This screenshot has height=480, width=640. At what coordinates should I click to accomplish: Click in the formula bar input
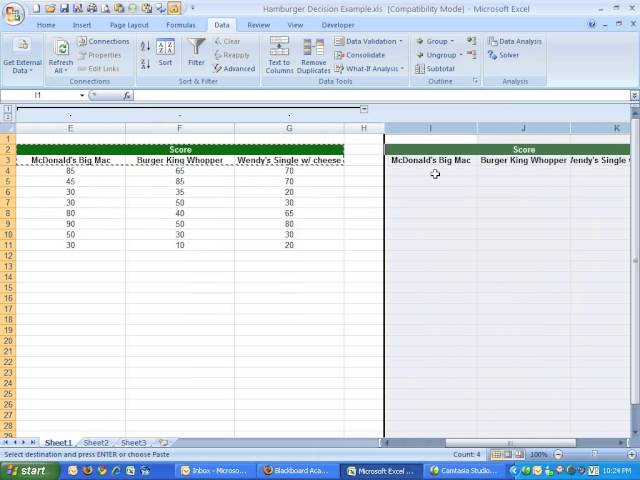[x=382, y=96]
